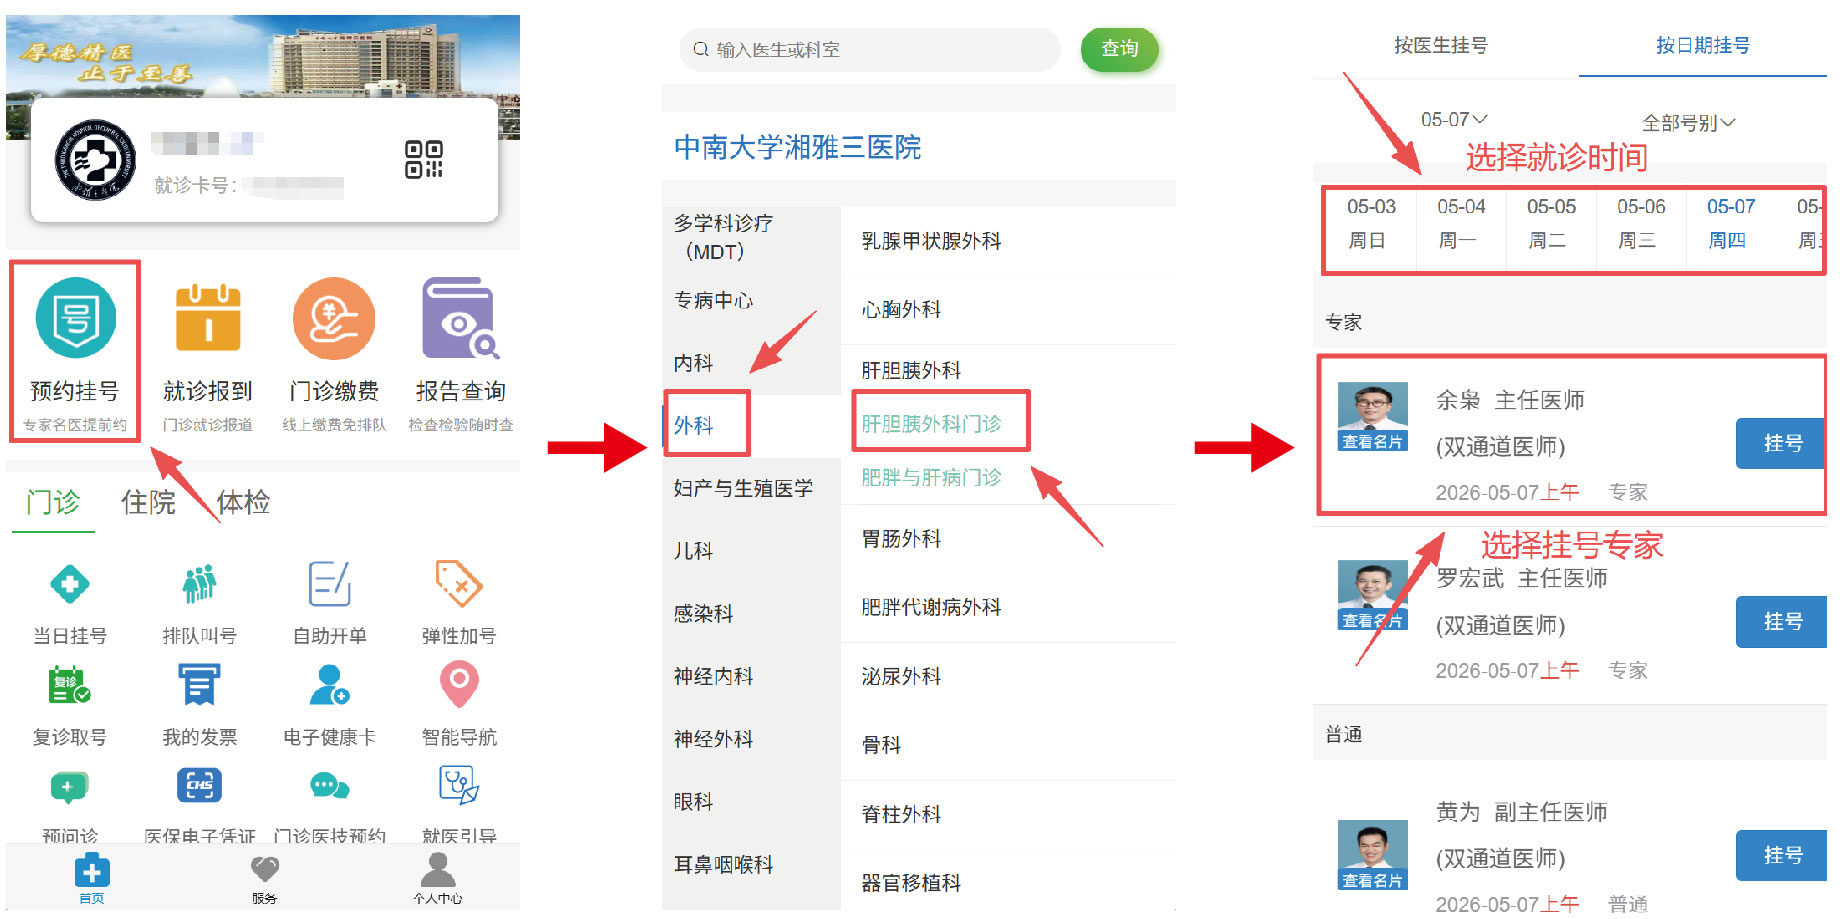Screen dimensions: 1840x919
Task: Open 门诊医技预约 chat-bubble icon
Action: coord(330,786)
